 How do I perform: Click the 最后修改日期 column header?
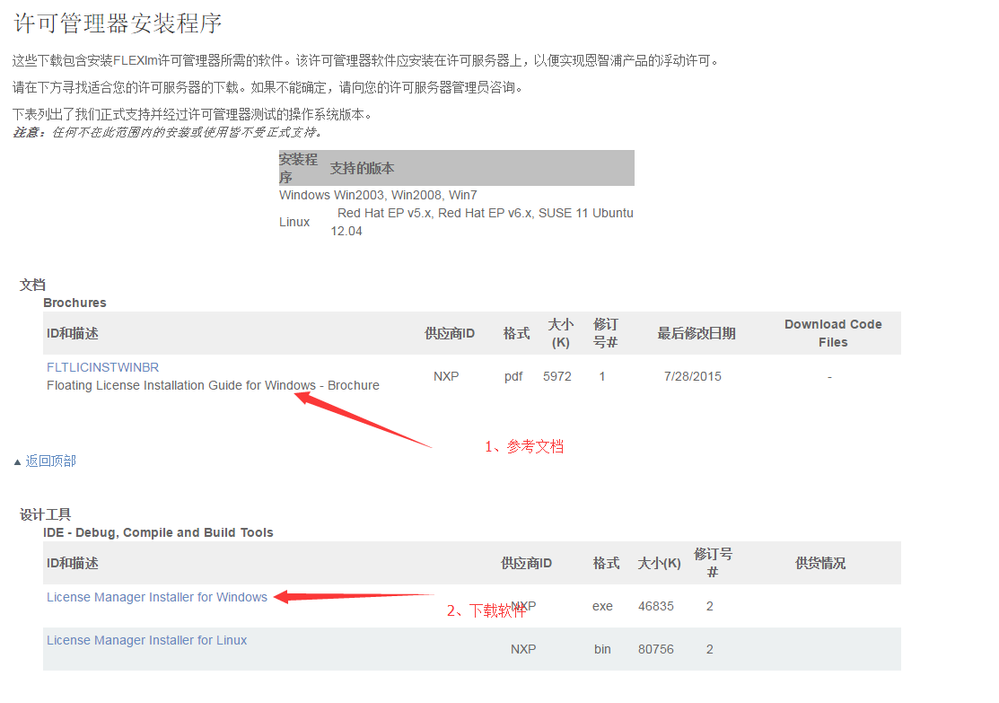coord(696,333)
